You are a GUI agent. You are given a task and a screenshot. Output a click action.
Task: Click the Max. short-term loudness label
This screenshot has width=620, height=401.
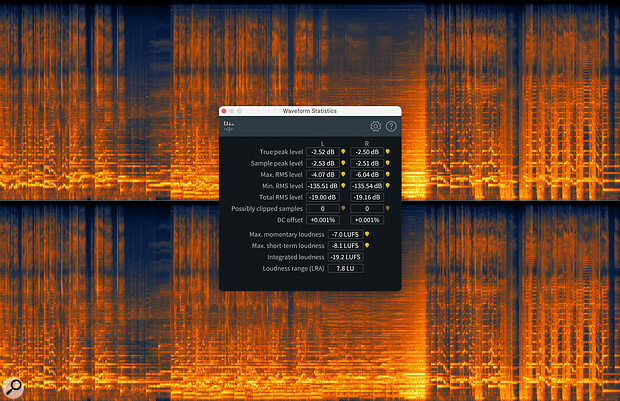coord(288,246)
